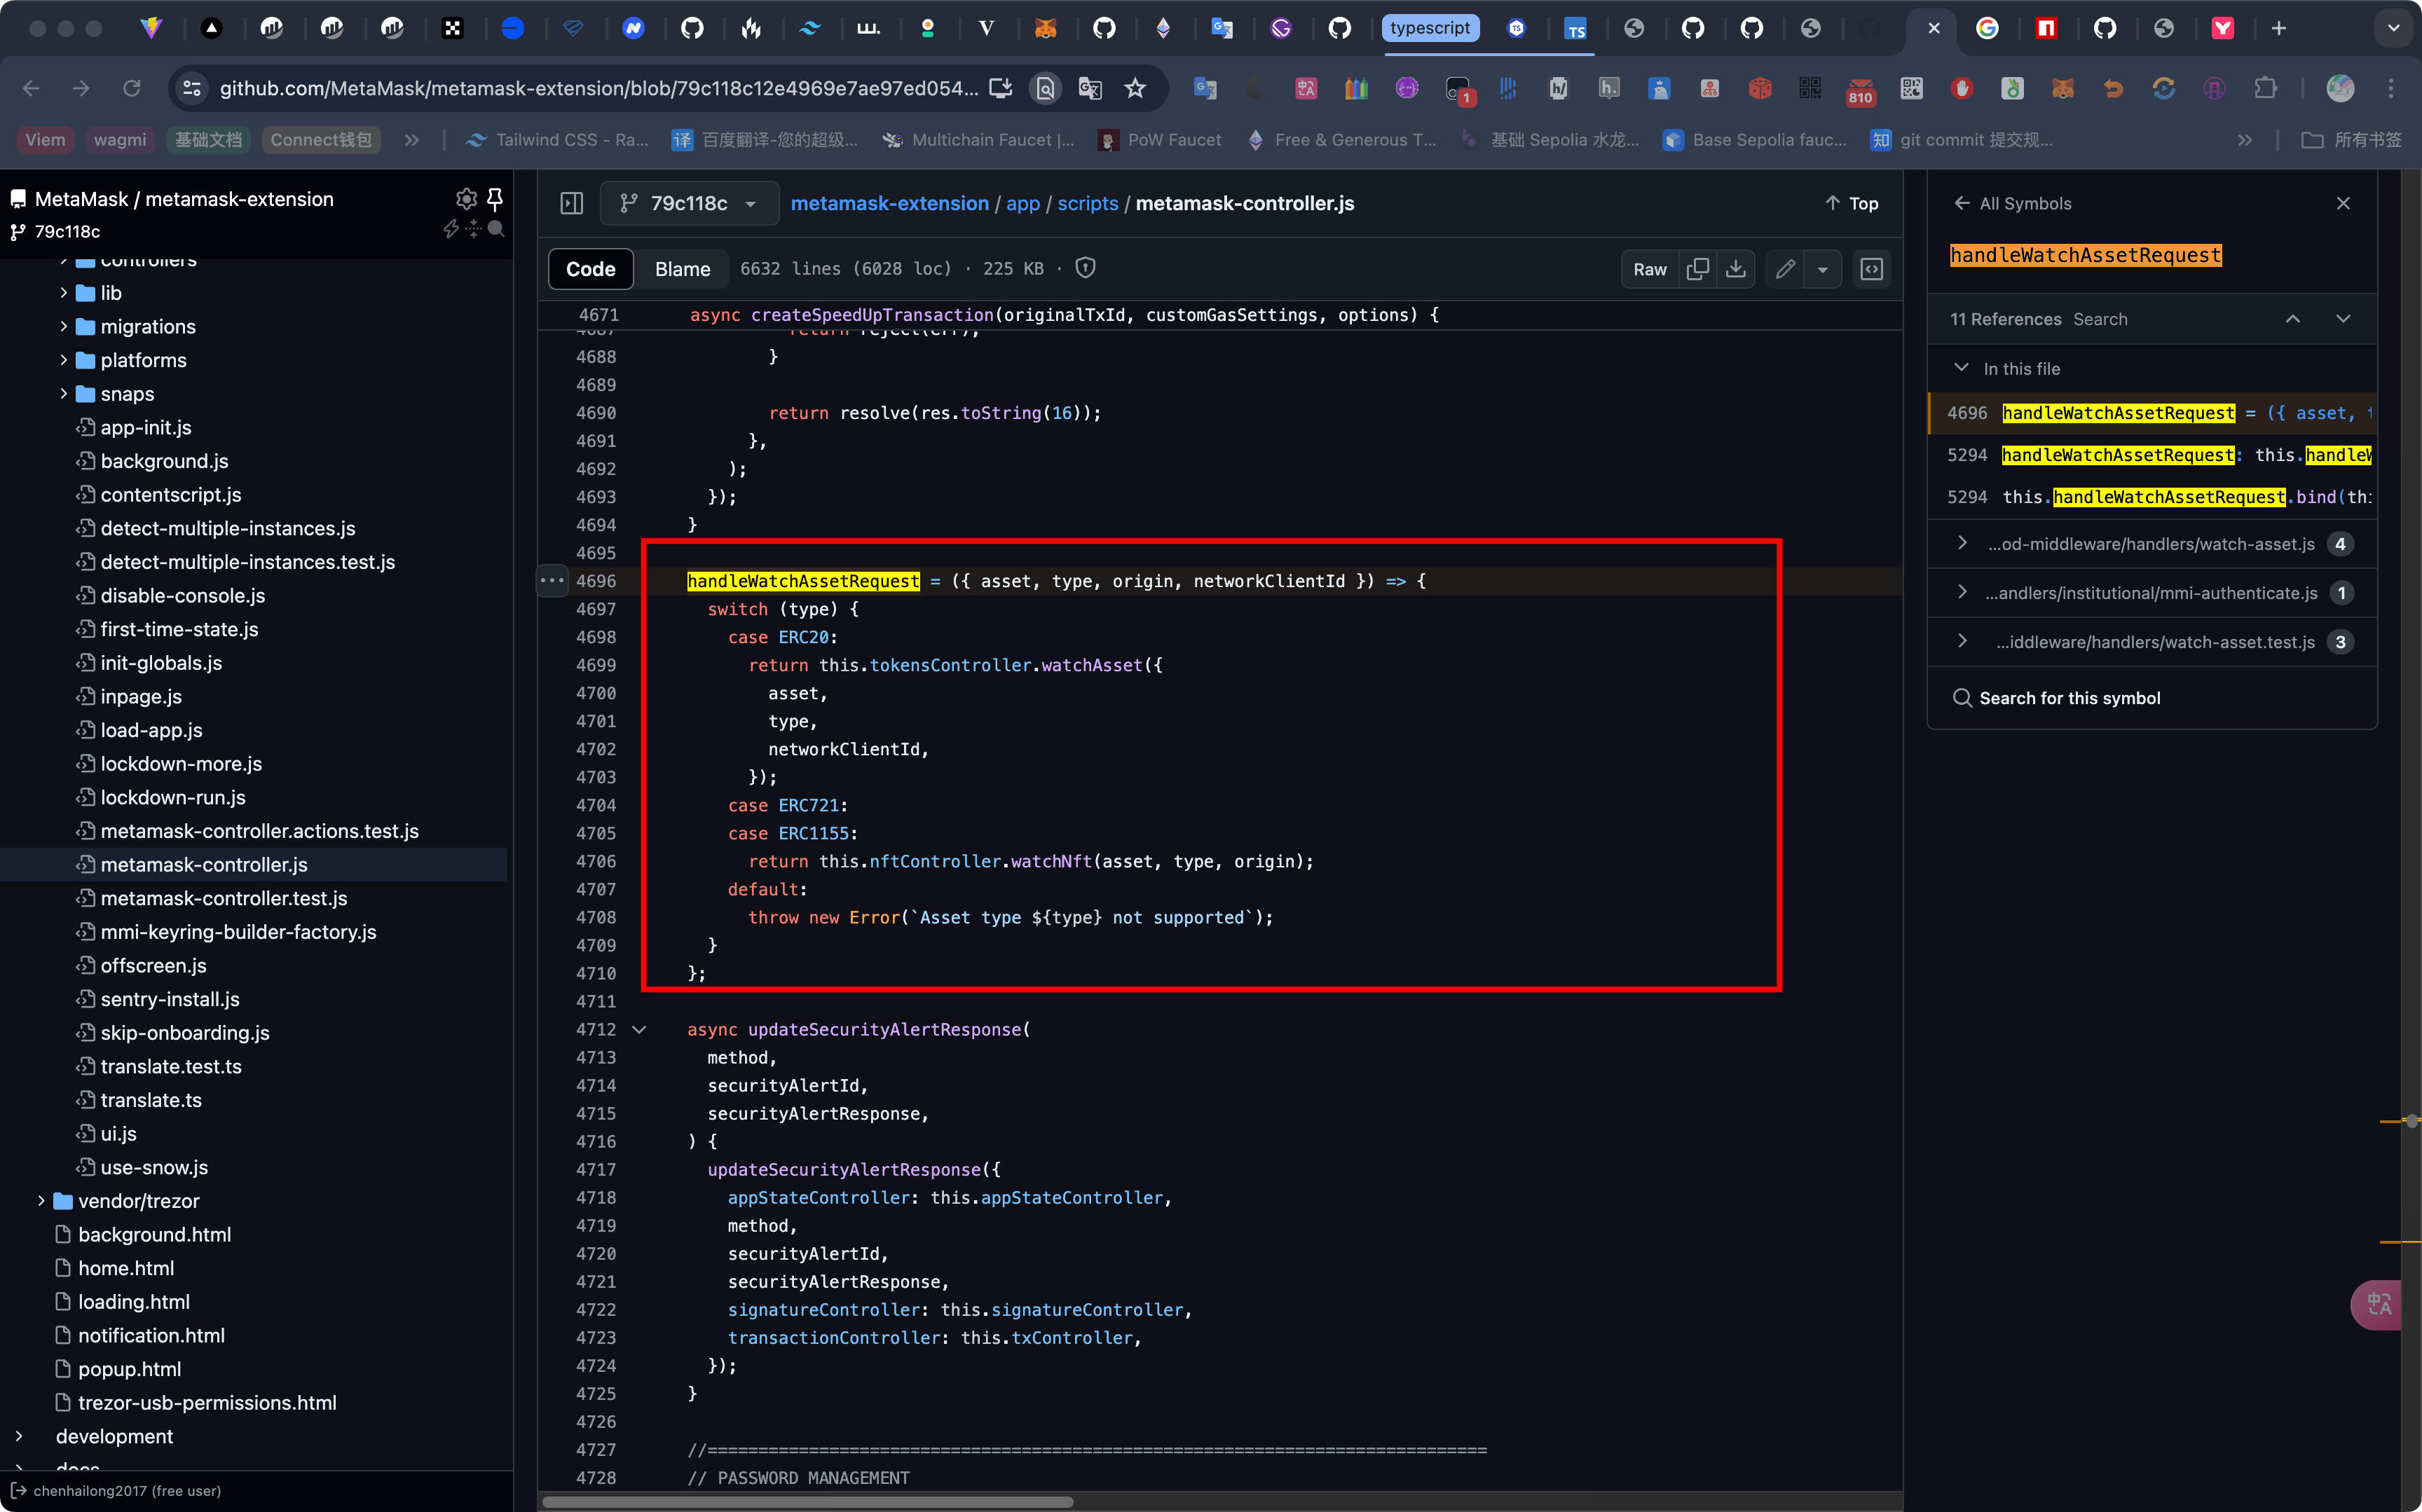The width and height of the screenshot is (2422, 1512).
Task: Click the code security shield icon
Action: [x=1086, y=268]
